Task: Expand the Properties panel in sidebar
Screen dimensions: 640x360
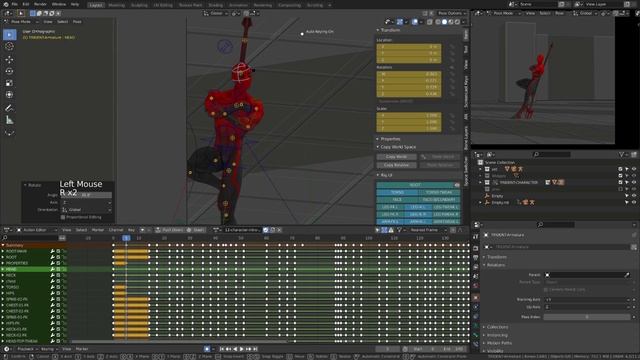Action: (378, 139)
